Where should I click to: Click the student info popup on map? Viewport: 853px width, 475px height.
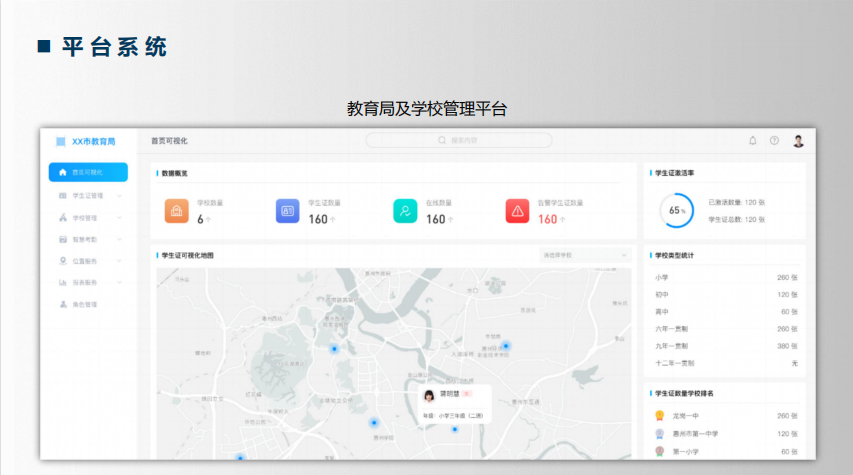(451, 403)
